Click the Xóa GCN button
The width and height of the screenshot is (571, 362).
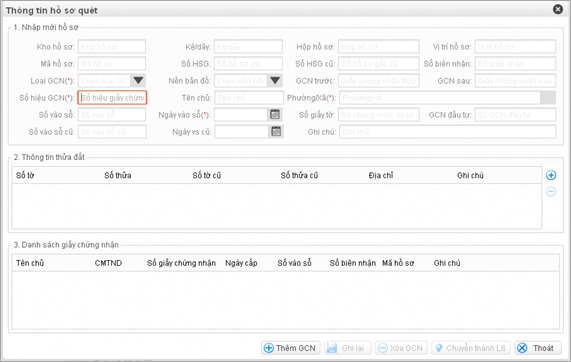(401, 348)
